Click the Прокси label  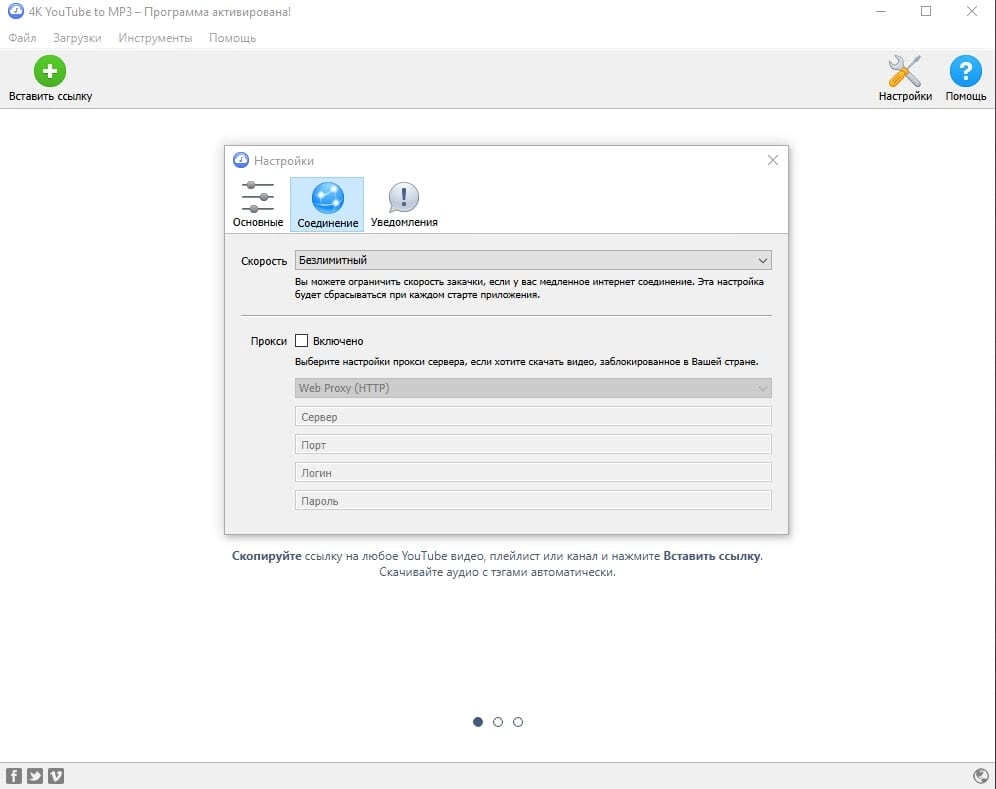pos(269,341)
